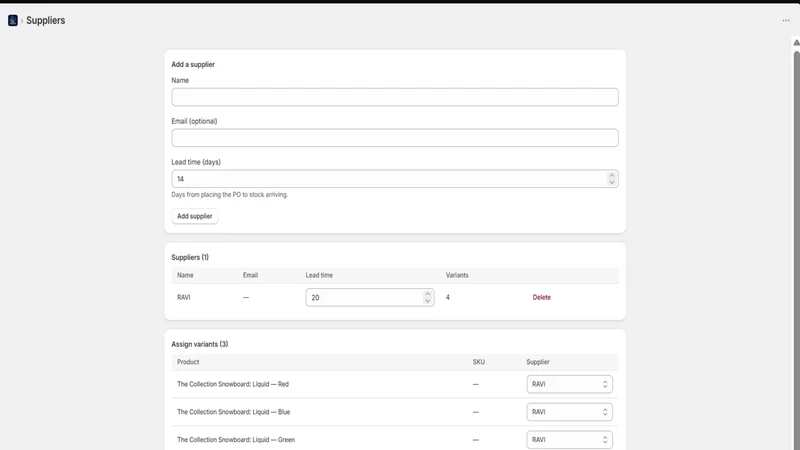
Task: Open supplier dropdown for Liquid — Blue variant
Action: pos(569,412)
